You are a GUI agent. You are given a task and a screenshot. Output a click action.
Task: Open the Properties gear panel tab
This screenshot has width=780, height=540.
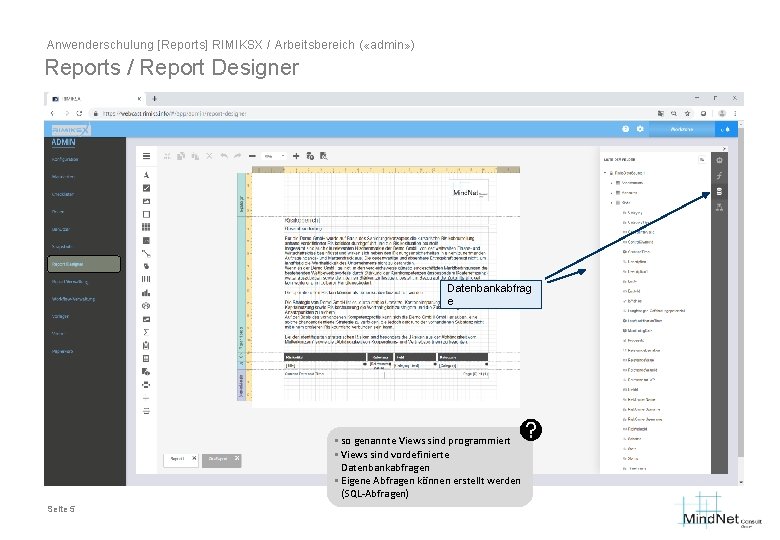tap(719, 160)
